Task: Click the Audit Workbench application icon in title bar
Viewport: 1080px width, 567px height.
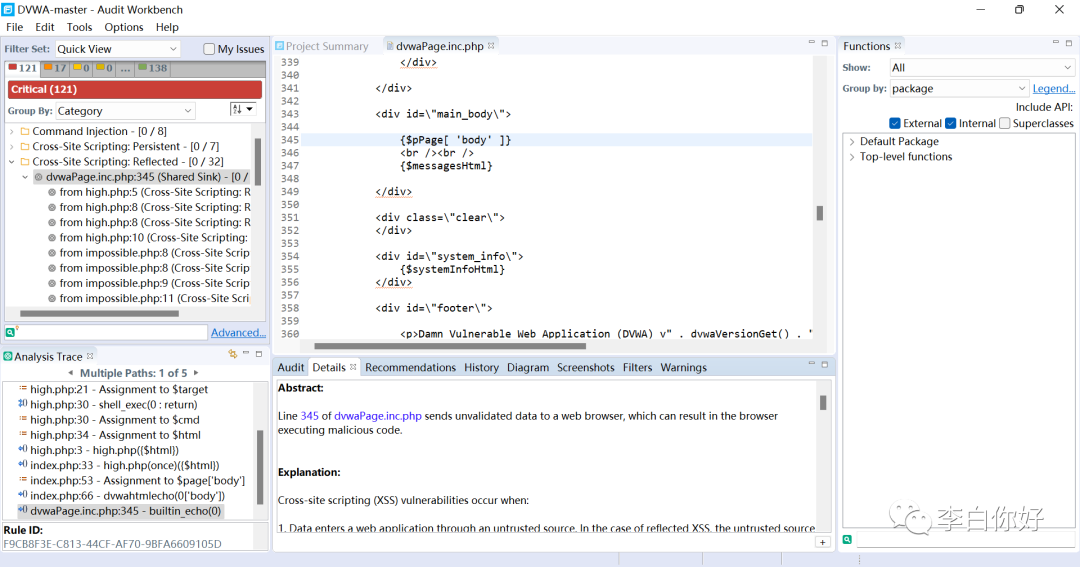Action: point(8,10)
